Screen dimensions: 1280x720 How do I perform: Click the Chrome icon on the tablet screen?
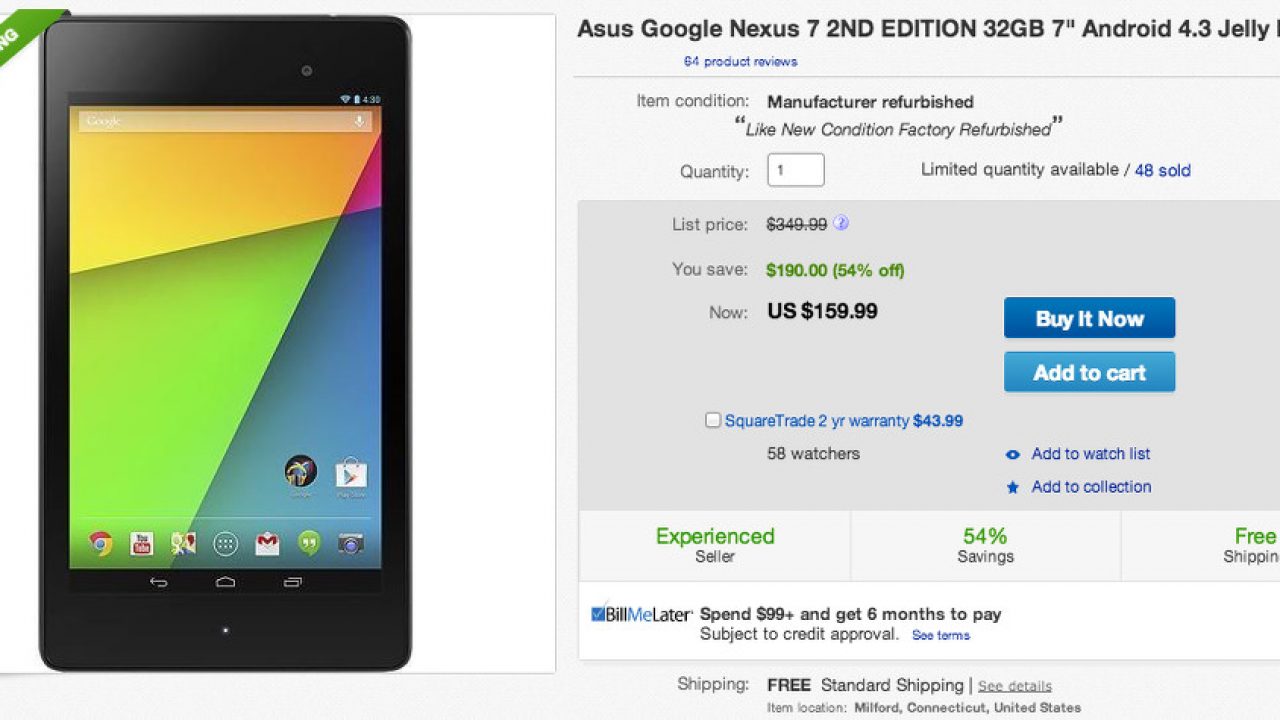tap(100, 543)
